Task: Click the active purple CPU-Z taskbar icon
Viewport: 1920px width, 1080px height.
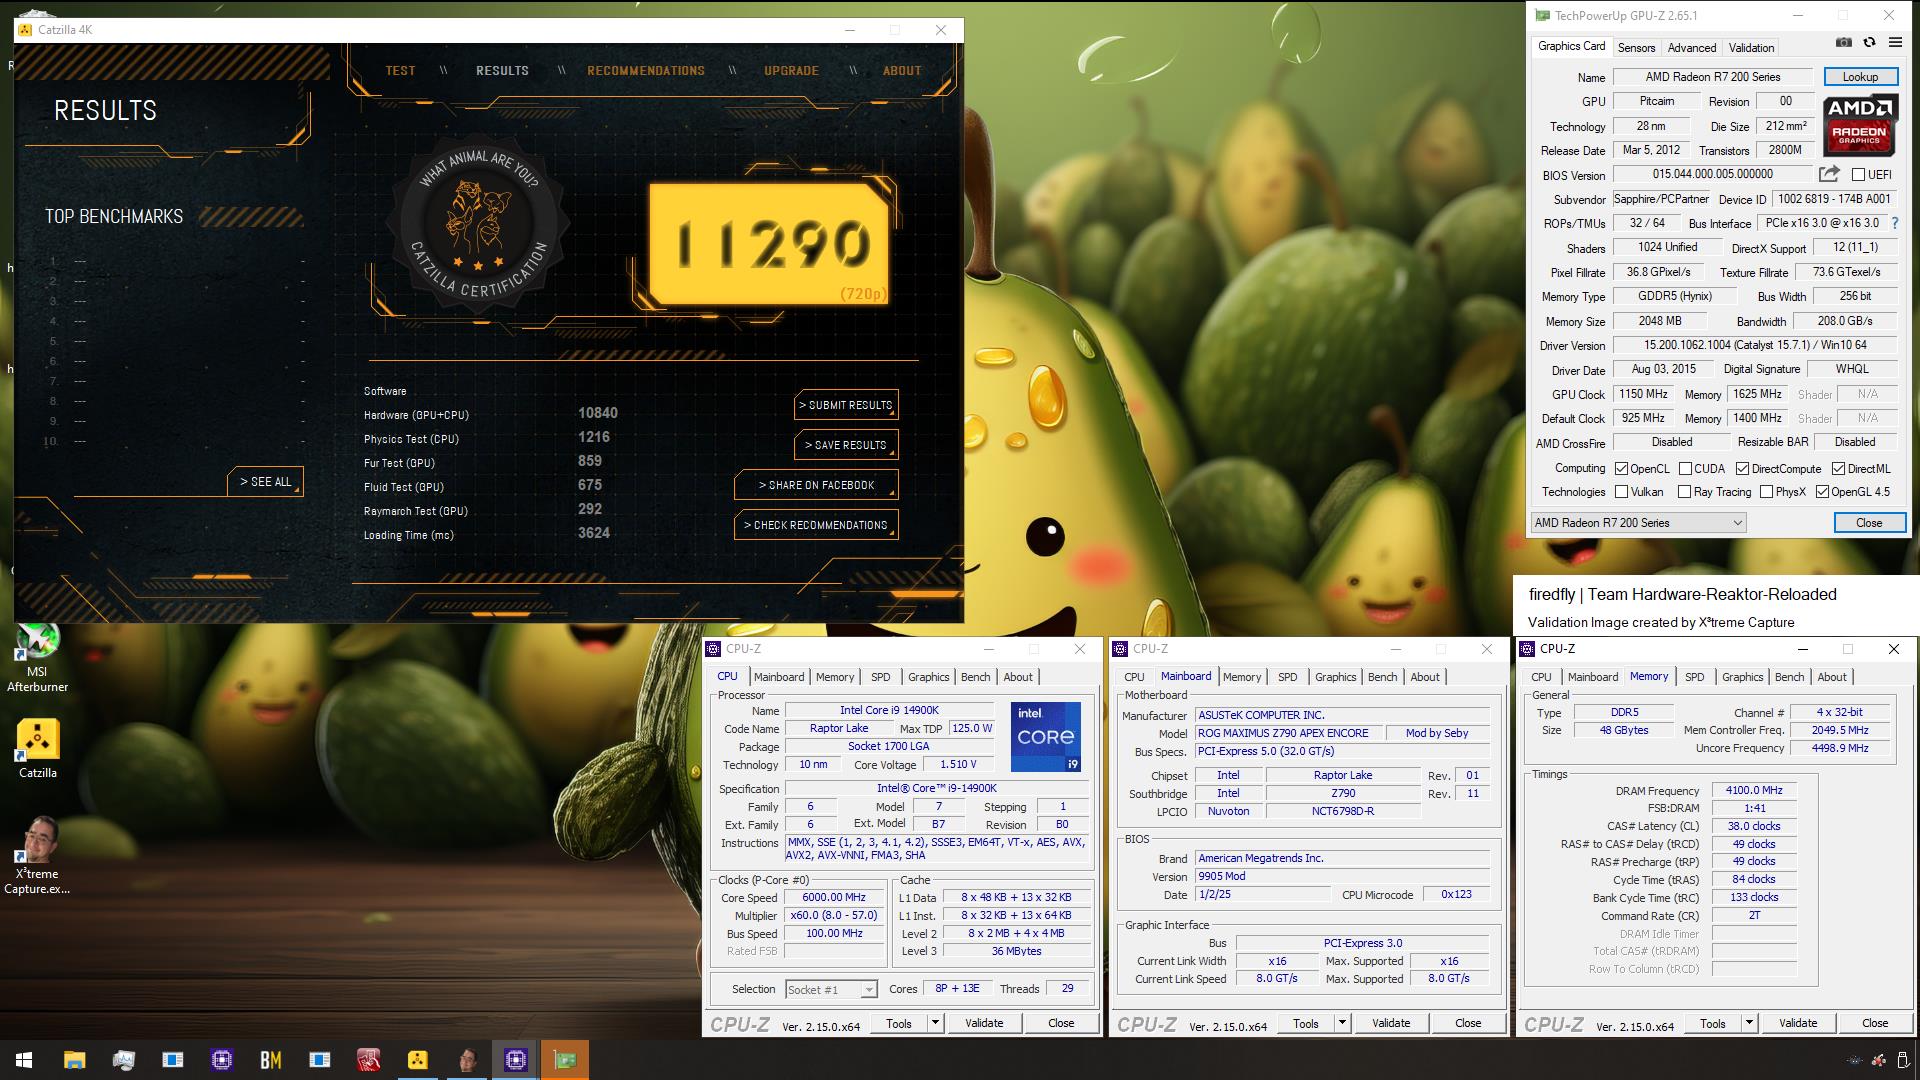Action: point(516,1060)
